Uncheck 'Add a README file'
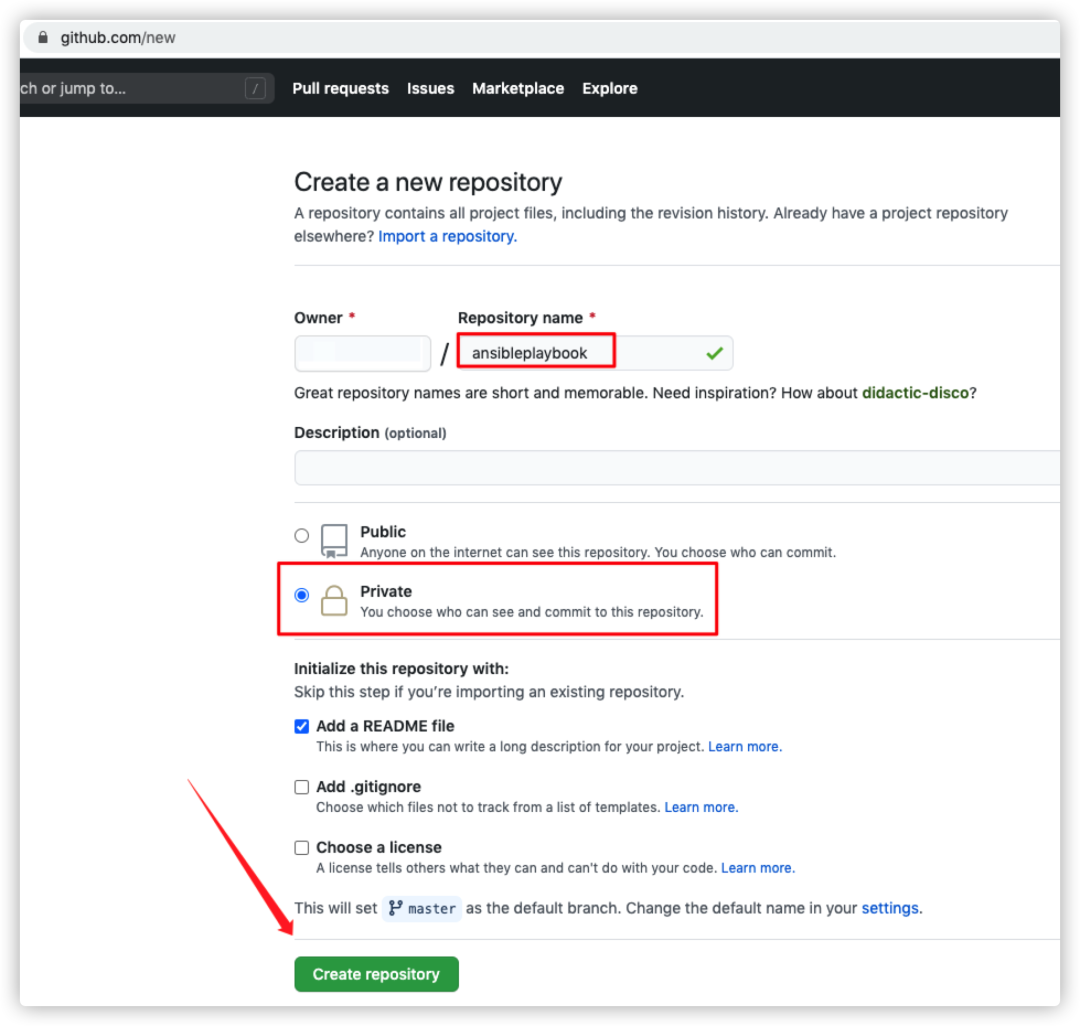This screenshot has width=1080, height=1026. pos(301,726)
